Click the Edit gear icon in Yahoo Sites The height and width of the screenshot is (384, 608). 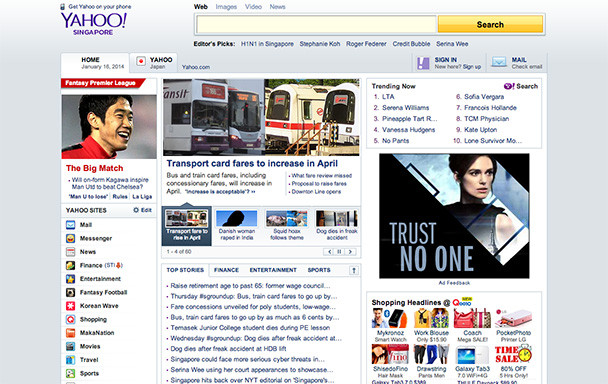pyautogui.click(x=136, y=210)
